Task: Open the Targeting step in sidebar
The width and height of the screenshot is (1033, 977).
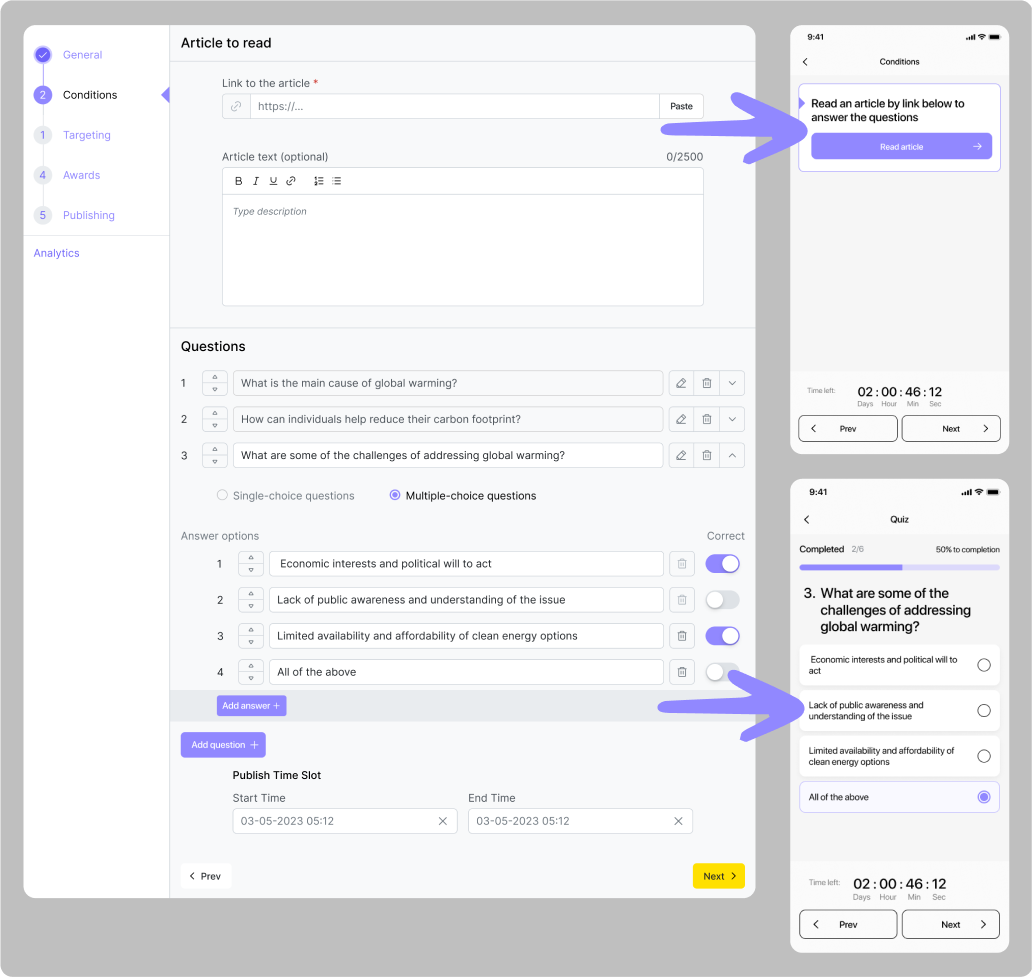Action: [86, 135]
